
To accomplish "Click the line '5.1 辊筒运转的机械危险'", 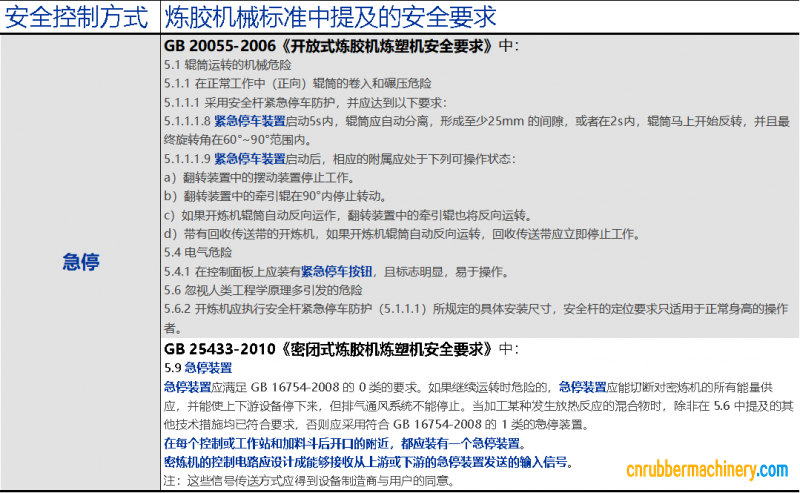I will 228,65.
